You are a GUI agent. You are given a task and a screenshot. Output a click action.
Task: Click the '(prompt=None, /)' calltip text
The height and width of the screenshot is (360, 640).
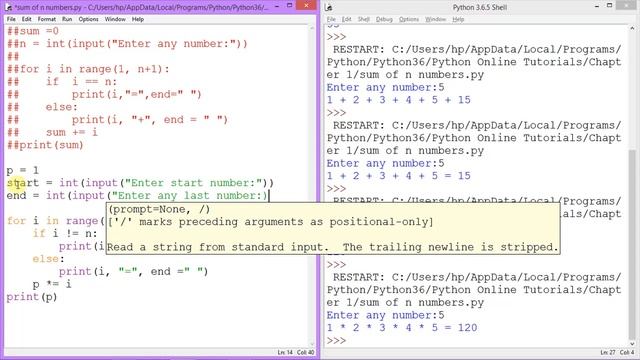(x=159, y=209)
